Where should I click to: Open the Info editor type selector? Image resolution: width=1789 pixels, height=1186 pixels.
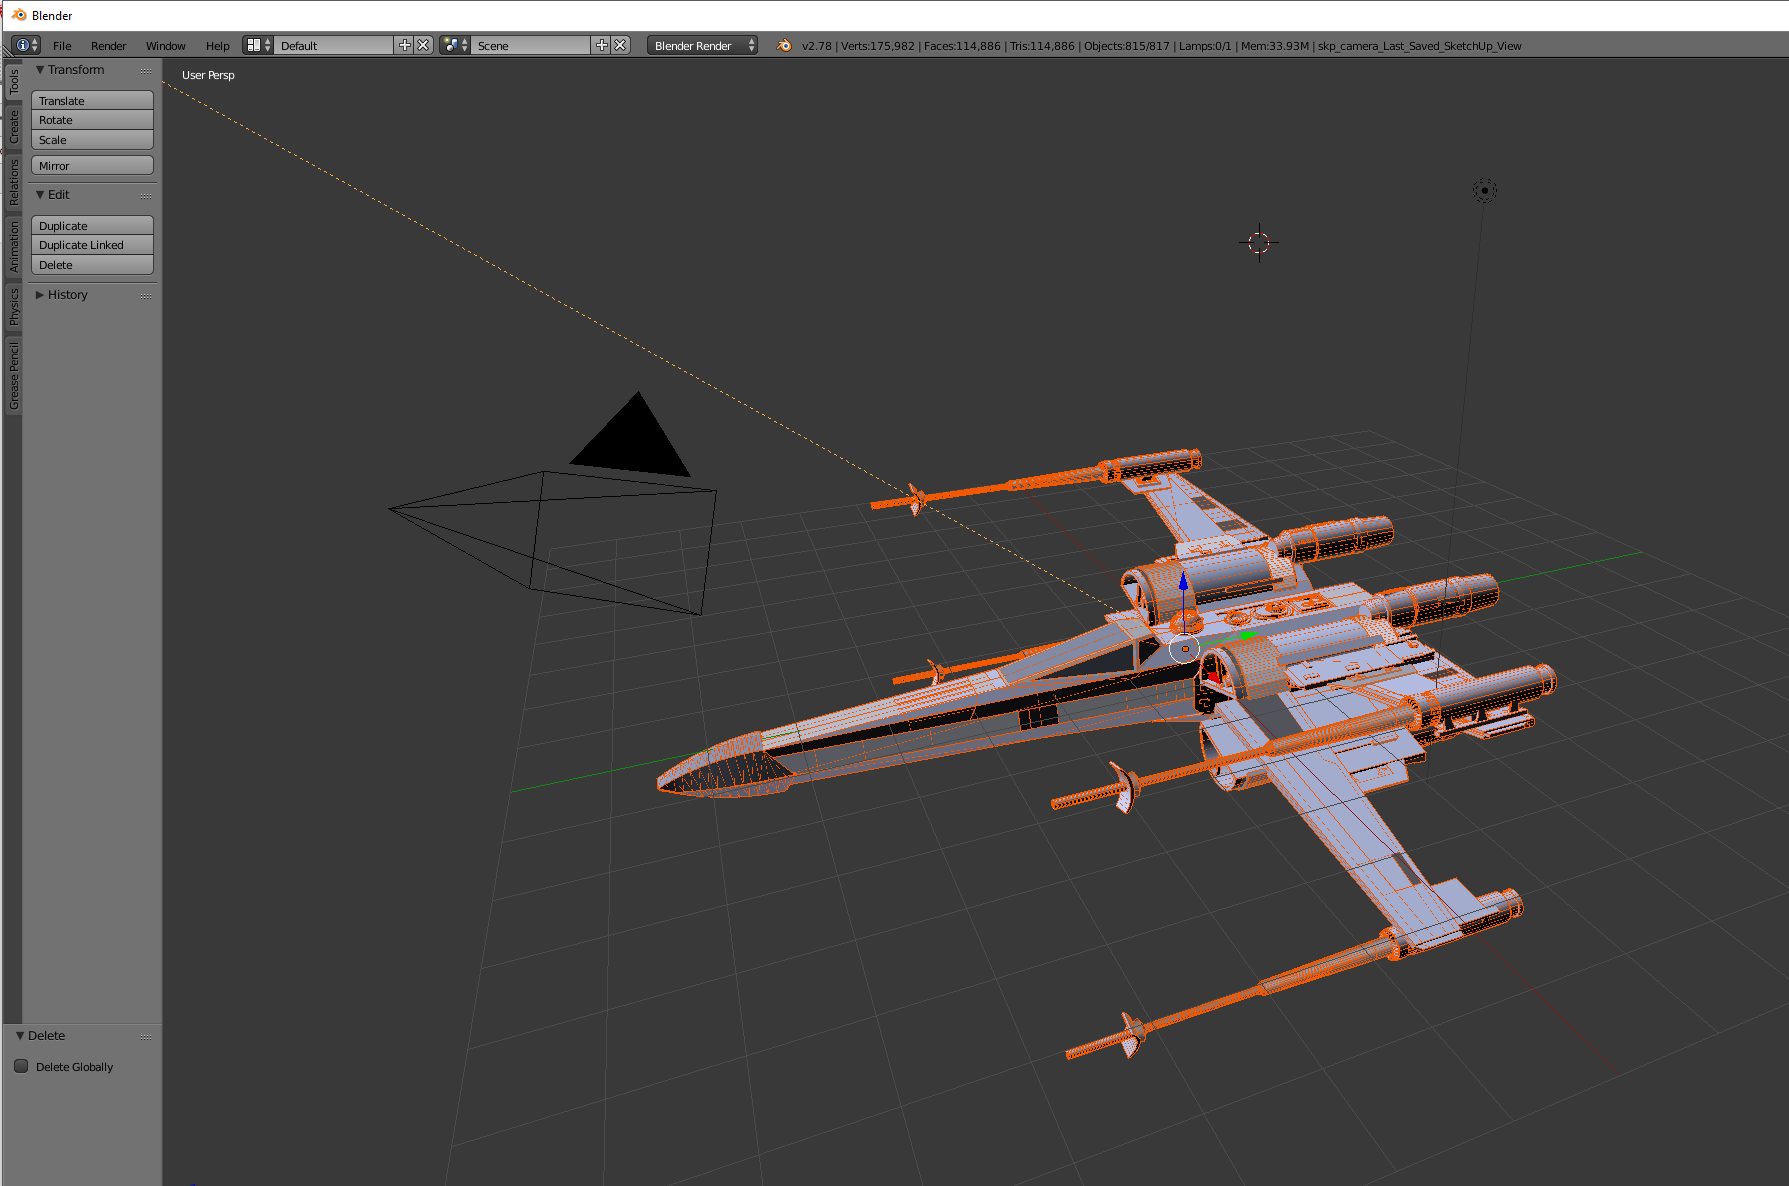click(x=26, y=45)
